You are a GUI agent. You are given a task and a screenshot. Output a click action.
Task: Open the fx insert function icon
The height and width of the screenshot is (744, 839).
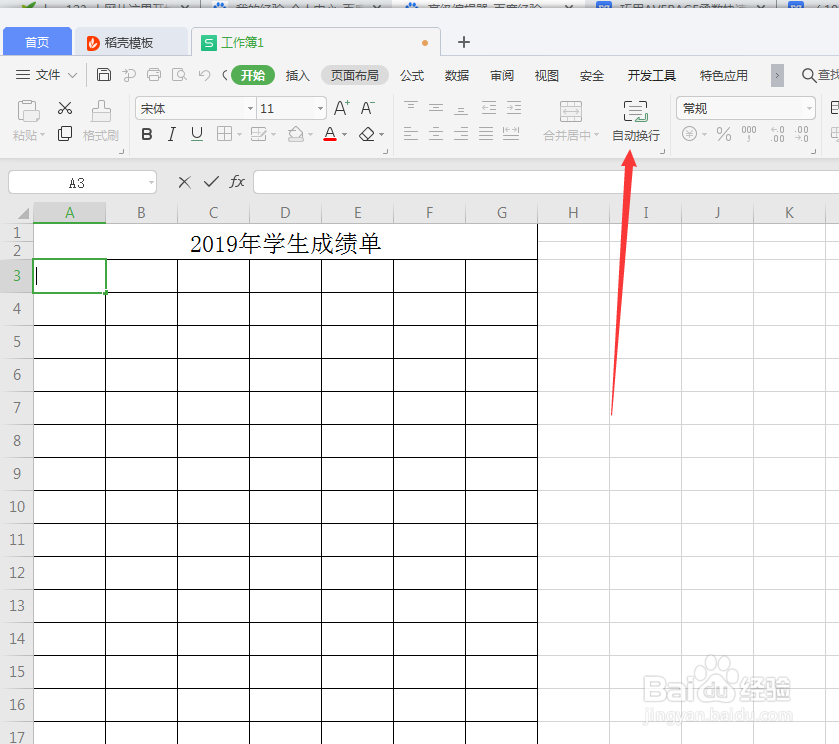(237, 182)
